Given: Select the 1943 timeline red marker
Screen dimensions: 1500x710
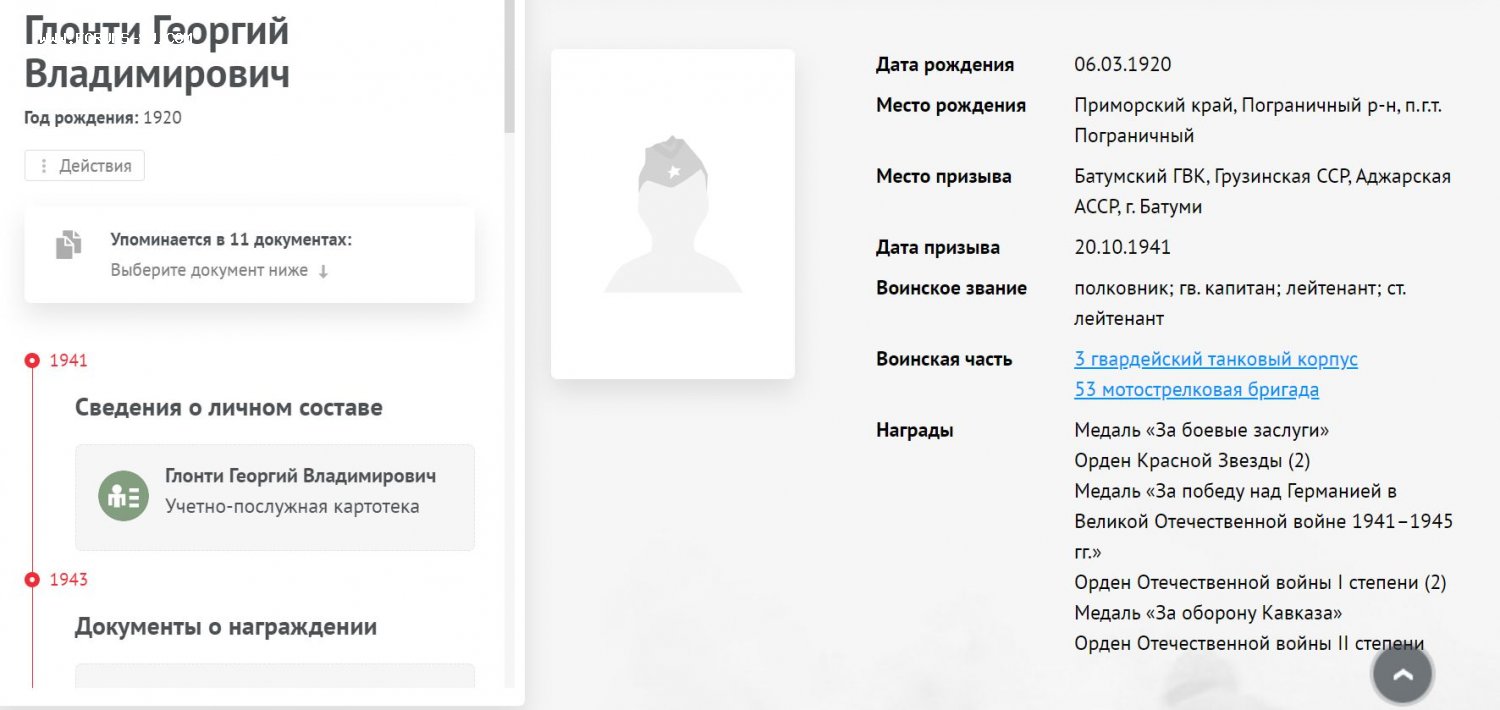Looking at the screenshot, I should click(32, 580).
